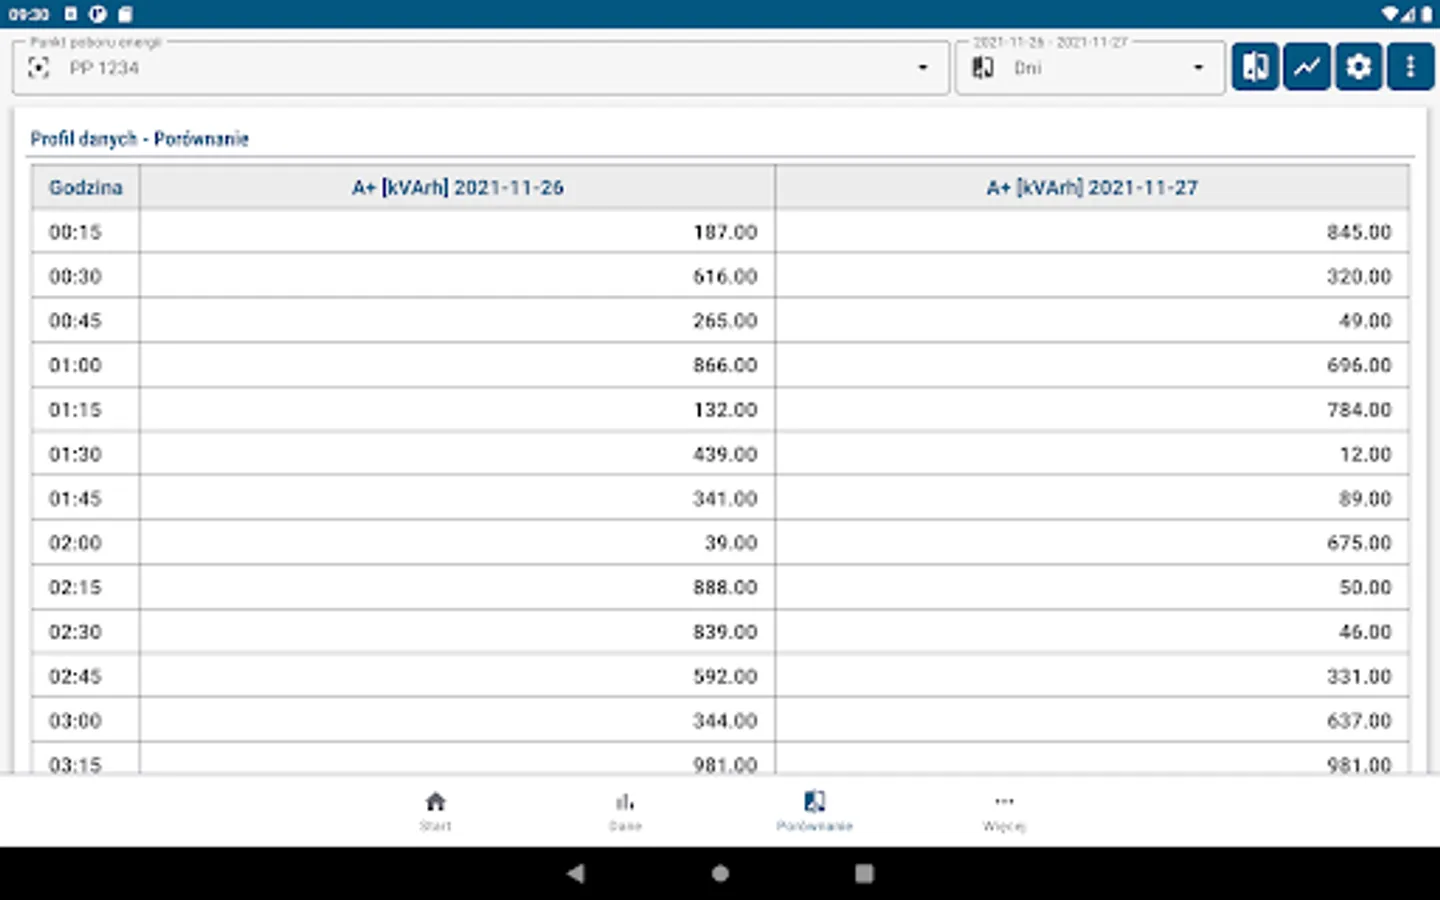The height and width of the screenshot is (900, 1440).
Task: Open the three-dot overflow menu
Action: click(x=1411, y=67)
